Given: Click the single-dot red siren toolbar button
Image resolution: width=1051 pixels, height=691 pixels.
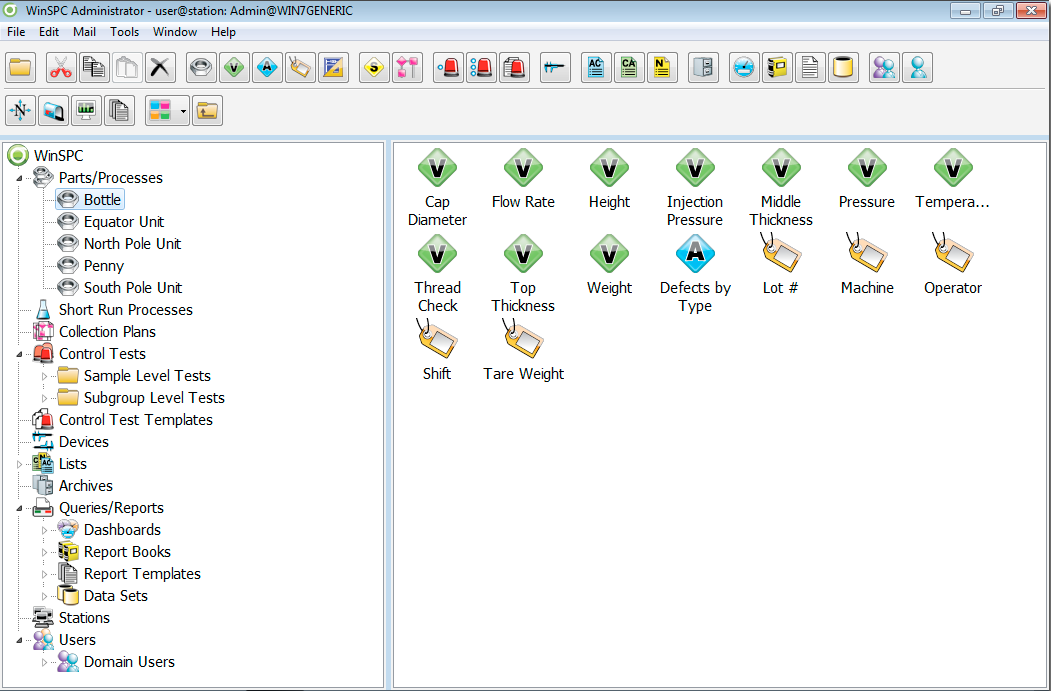Looking at the screenshot, I should 448,68.
